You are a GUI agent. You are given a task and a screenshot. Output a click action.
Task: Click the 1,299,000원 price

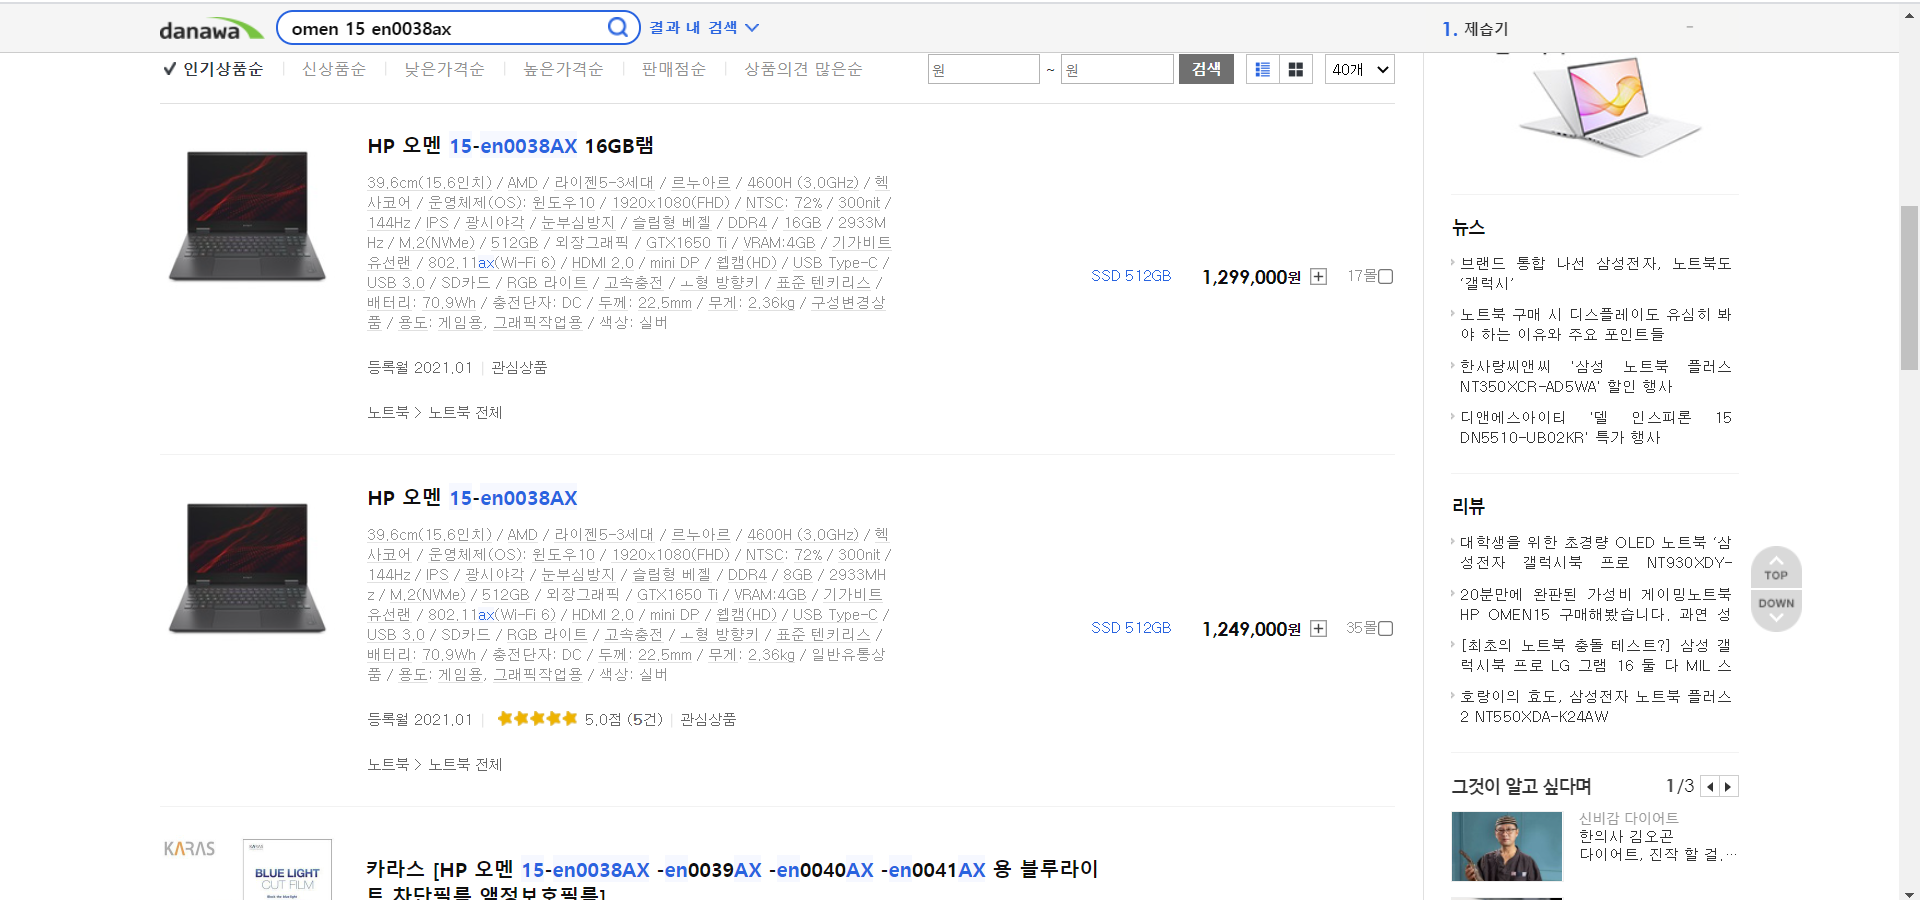[x=1251, y=277]
